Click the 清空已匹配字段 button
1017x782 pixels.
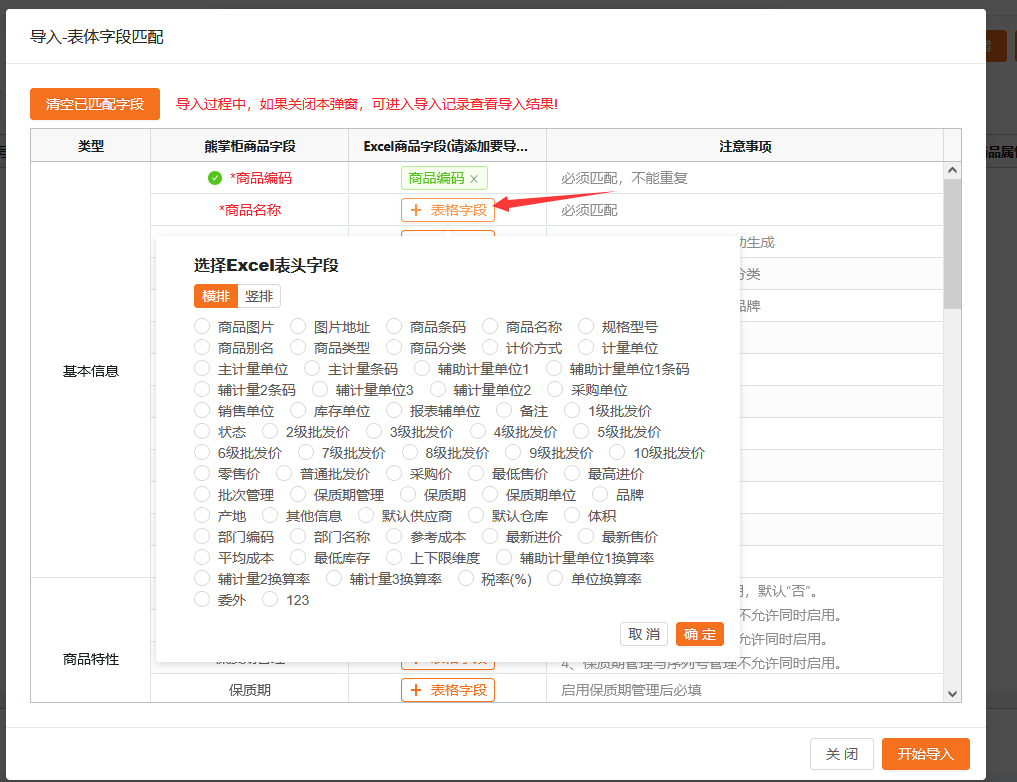click(95, 104)
